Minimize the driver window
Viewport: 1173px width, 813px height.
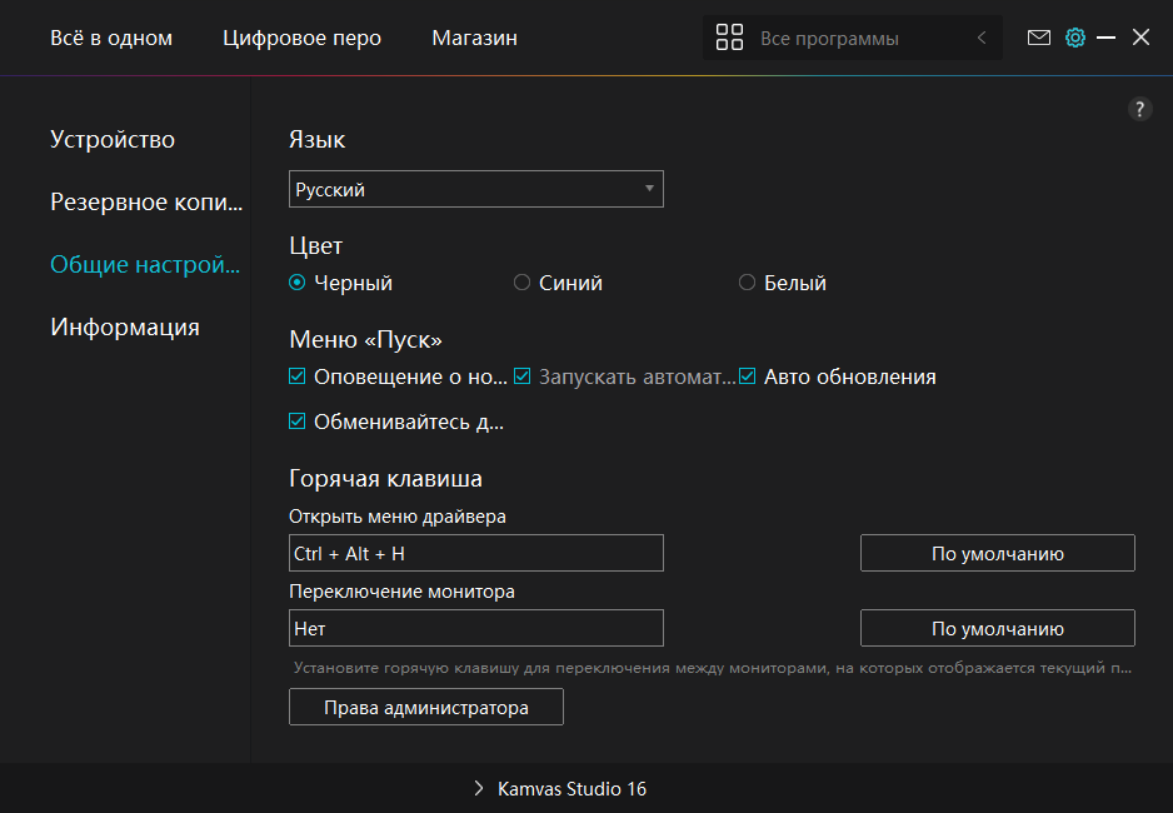point(1106,38)
